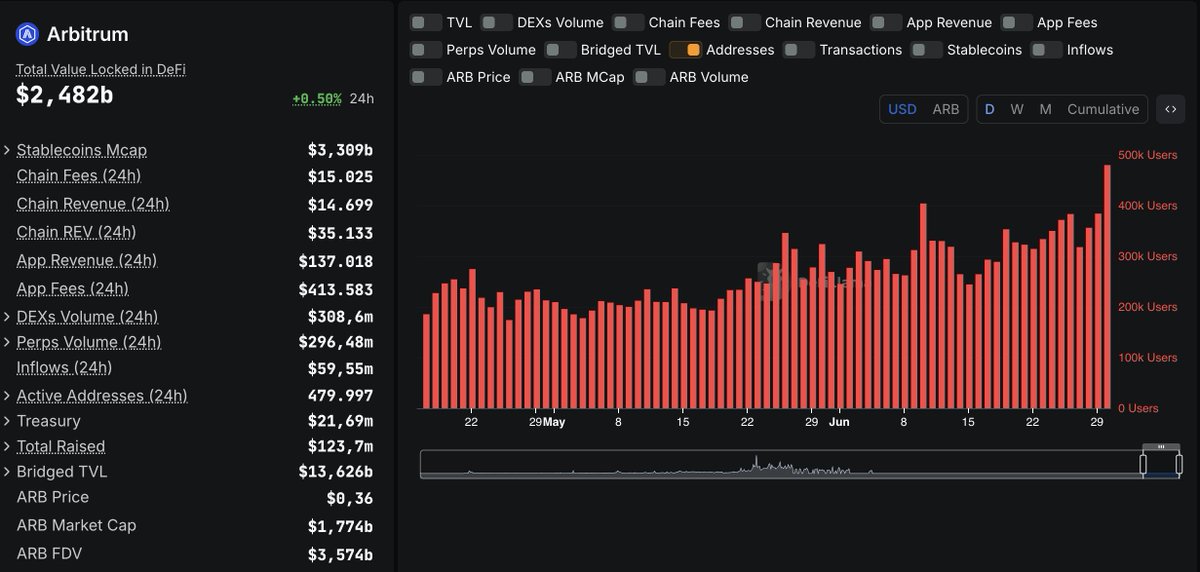Click the ARB Market Cap label

pyautogui.click(x=76, y=525)
